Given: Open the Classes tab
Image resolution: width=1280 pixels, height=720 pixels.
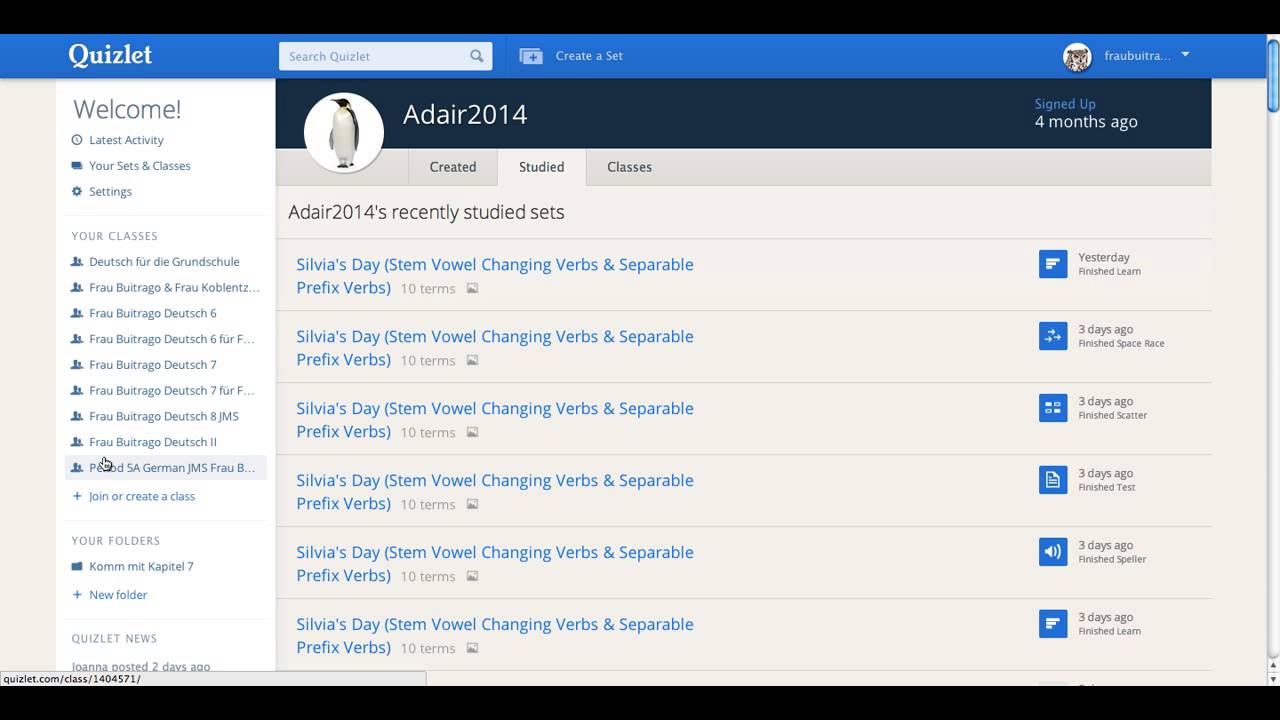Looking at the screenshot, I should click(629, 167).
